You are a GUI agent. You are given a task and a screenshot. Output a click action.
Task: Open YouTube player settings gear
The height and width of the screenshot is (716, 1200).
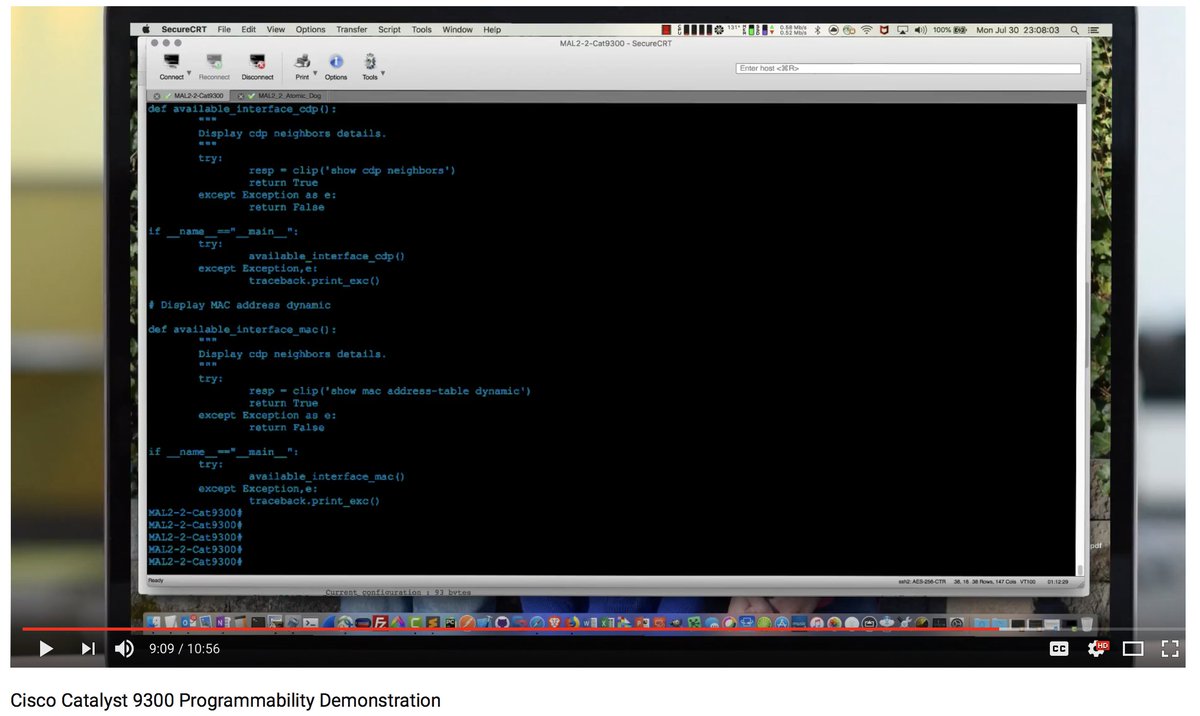[1096, 649]
